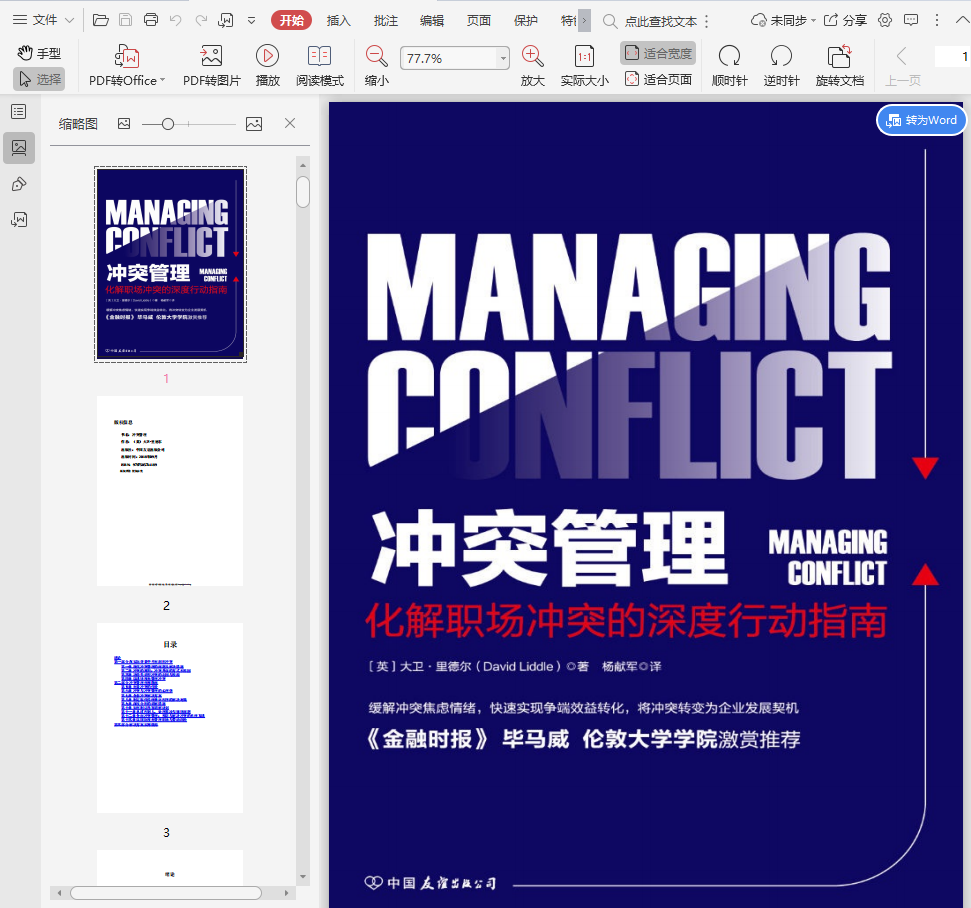Show more tabs with the chevron
Screen dimensions: 971x908
(584, 20)
